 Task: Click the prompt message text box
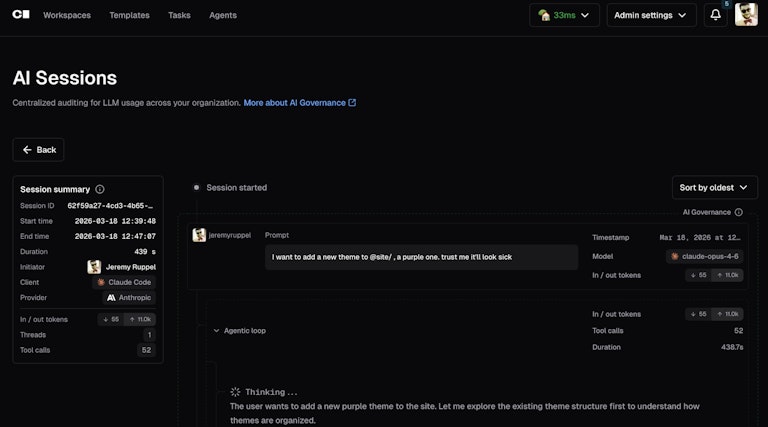tap(420, 257)
